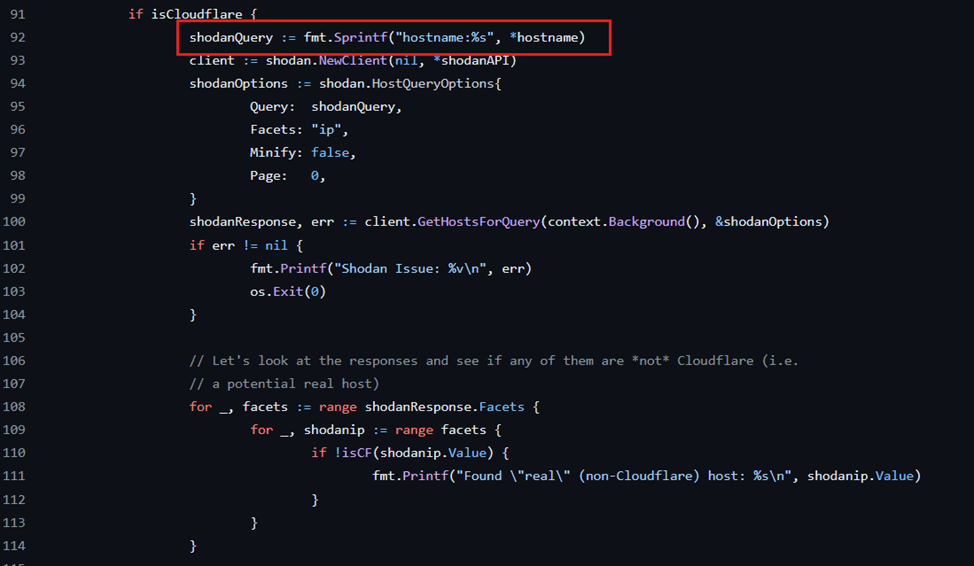Click the Page: field on line 98
974x566 pixels.
(x=268, y=176)
